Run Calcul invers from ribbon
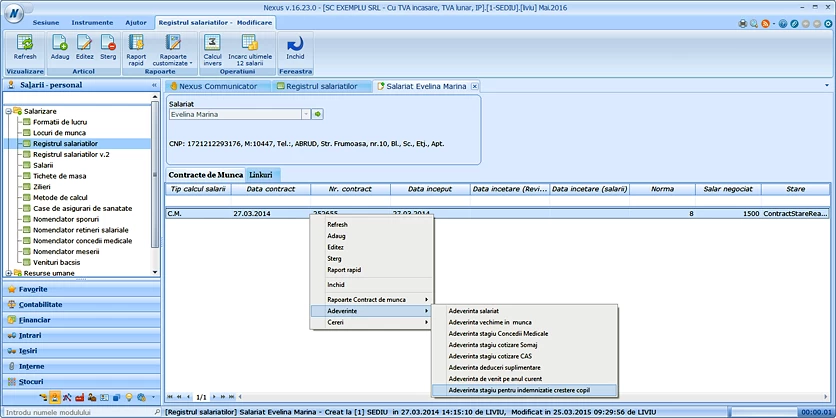Viewport: 836px width, 418px height. (212, 50)
